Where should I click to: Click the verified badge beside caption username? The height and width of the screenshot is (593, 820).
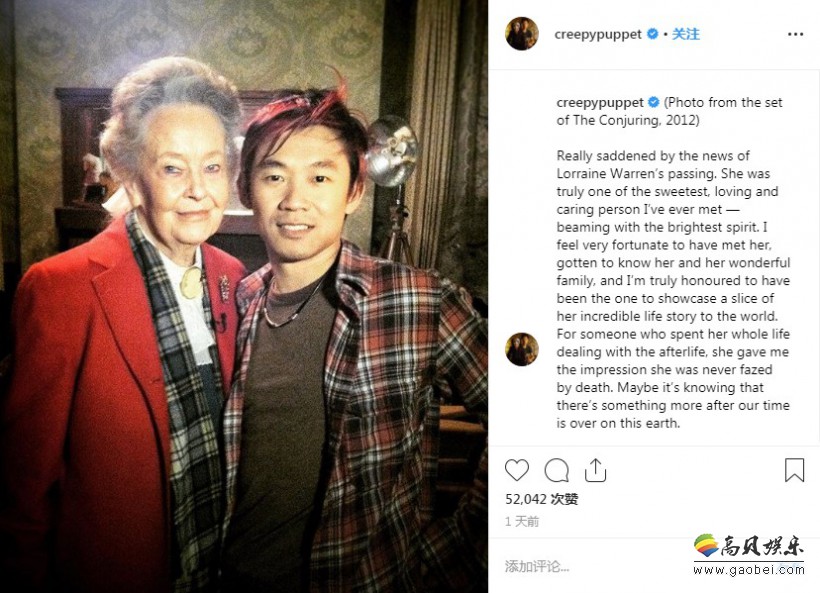[x=654, y=102]
